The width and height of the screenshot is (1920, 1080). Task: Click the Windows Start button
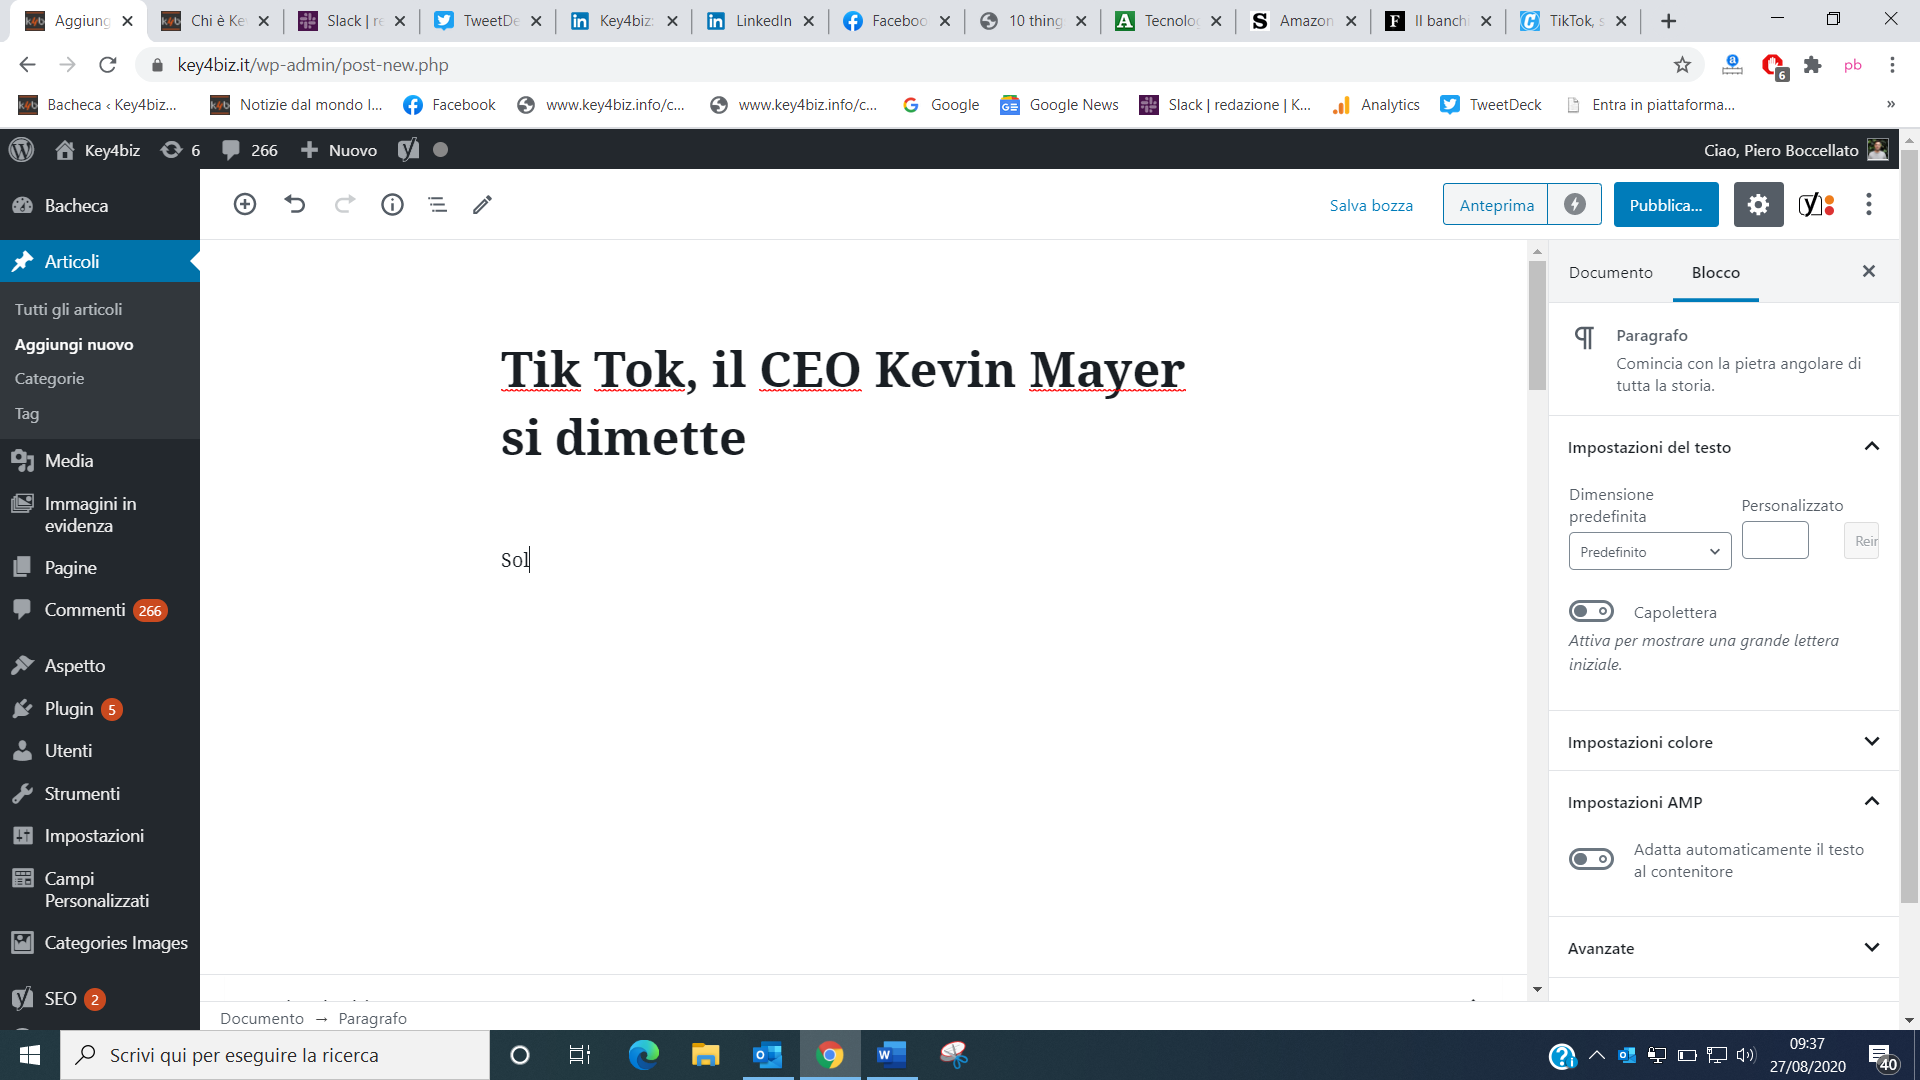[x=30, y=1055]
